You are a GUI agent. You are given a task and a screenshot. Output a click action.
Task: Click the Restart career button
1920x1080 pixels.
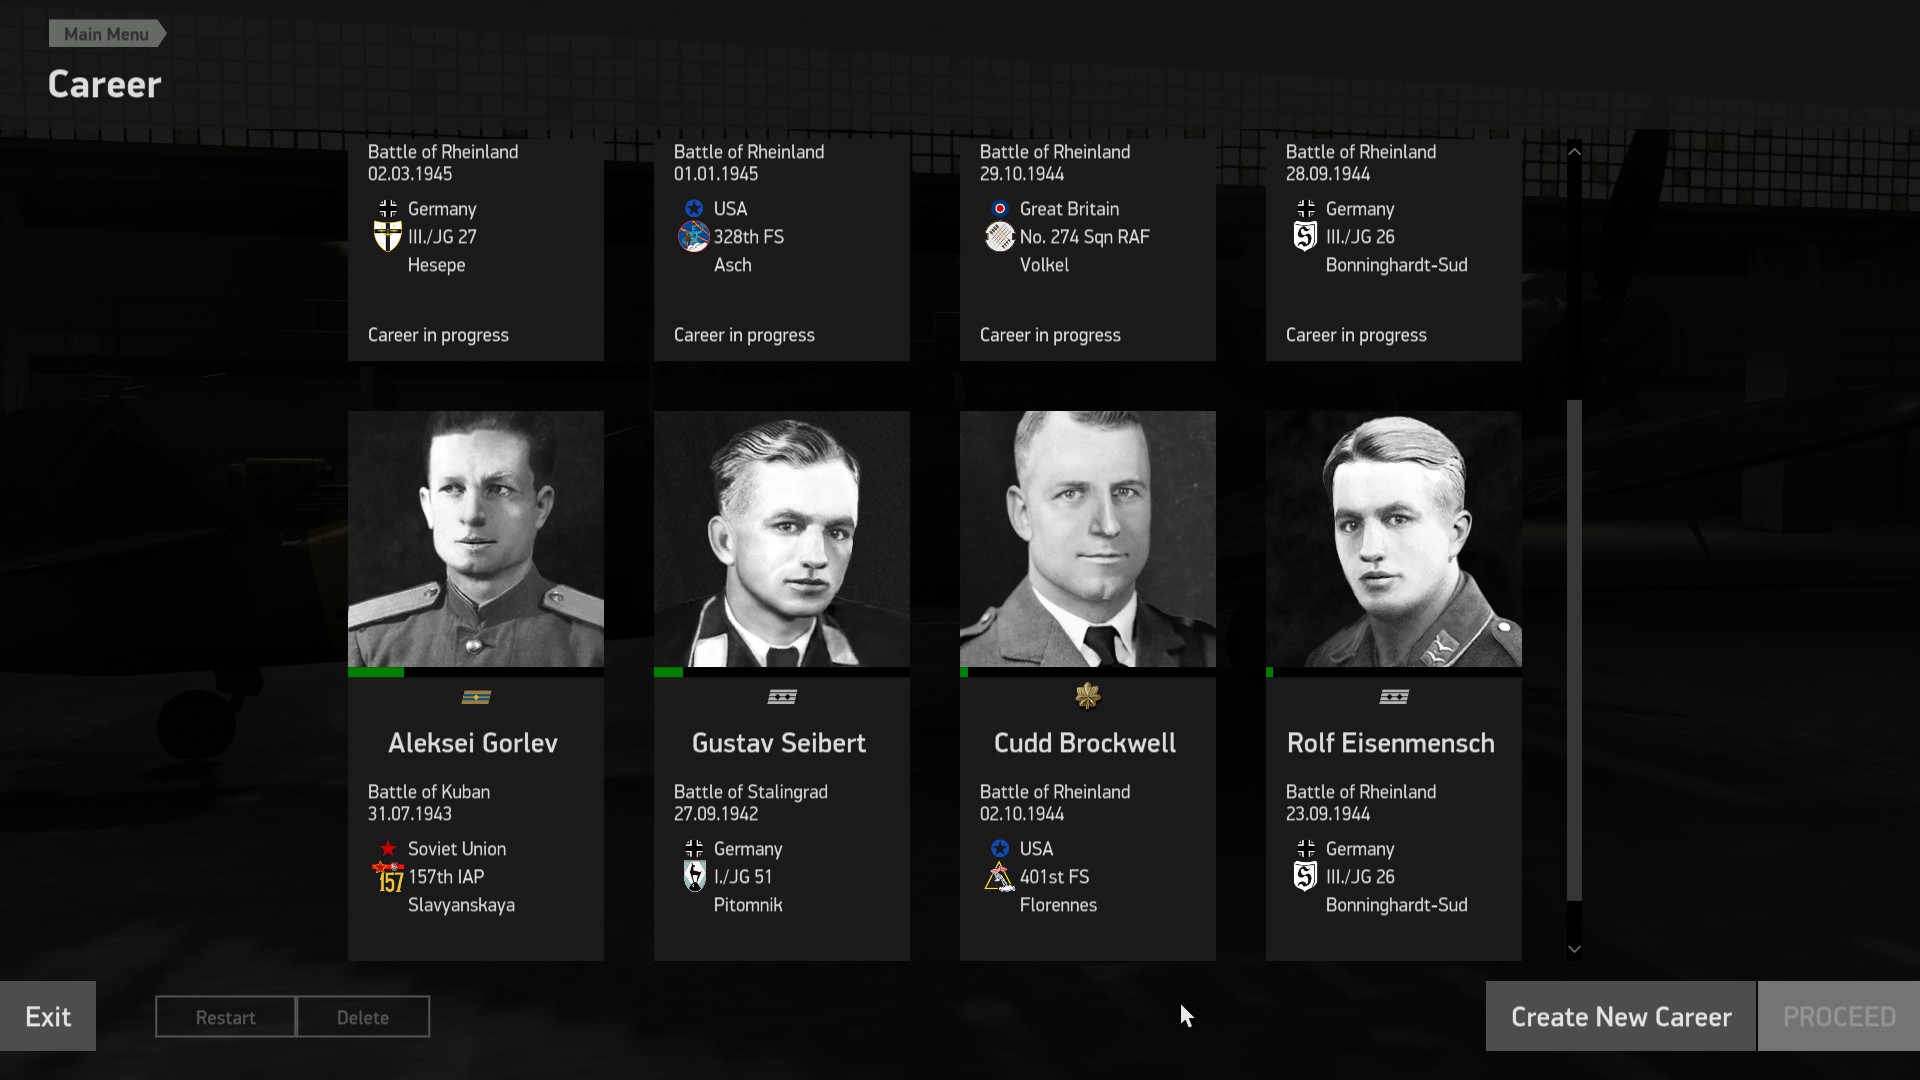tap(225, 1017)
